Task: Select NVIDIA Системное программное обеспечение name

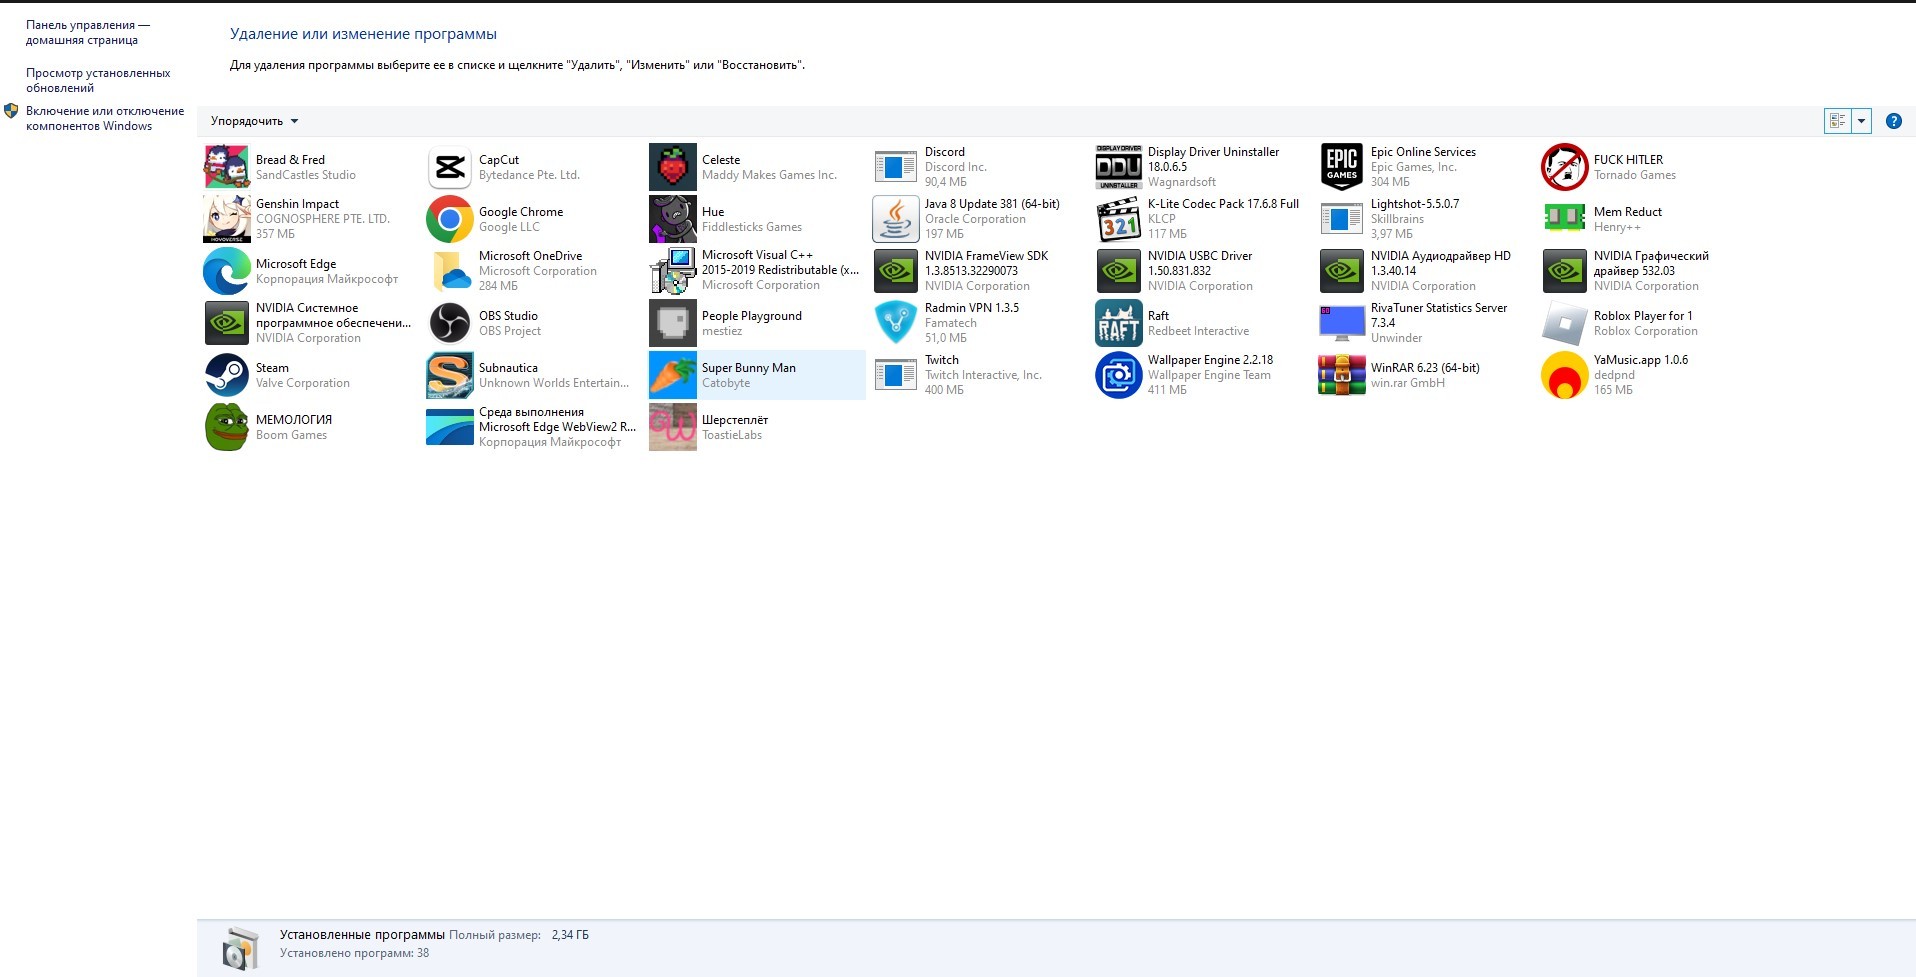Action: [x=333, y=315]
